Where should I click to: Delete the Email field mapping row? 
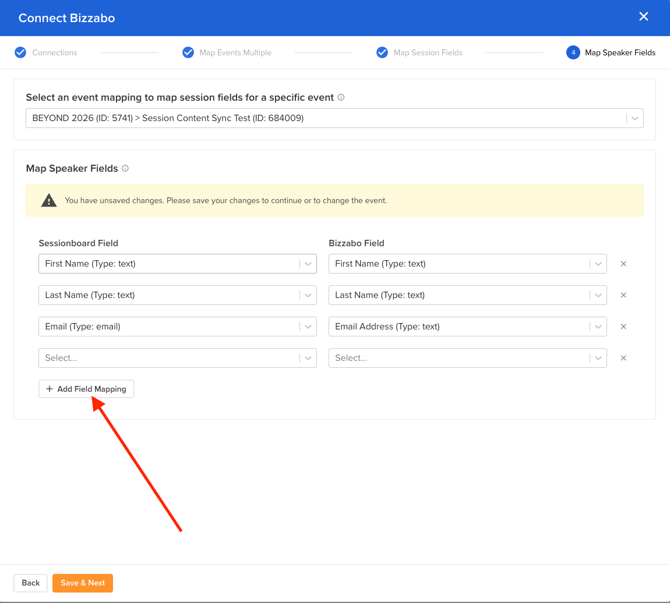(623, 327)
